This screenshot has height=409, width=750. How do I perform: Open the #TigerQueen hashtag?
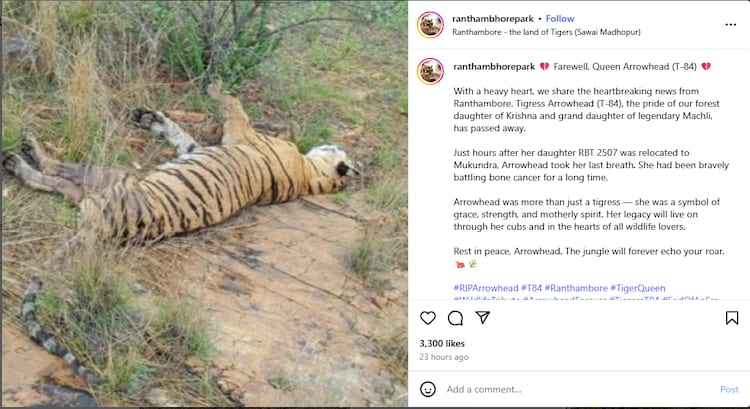pos(642,288)
